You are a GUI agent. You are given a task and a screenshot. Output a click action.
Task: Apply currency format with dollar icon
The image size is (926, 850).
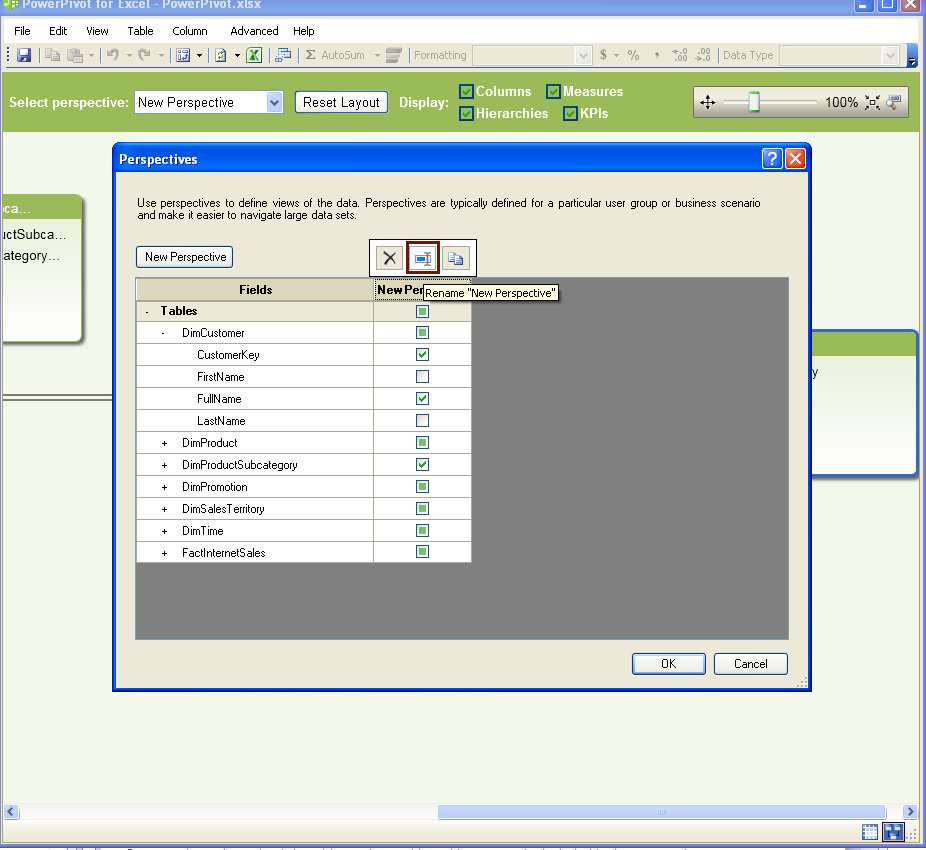(x=603, y=55)
